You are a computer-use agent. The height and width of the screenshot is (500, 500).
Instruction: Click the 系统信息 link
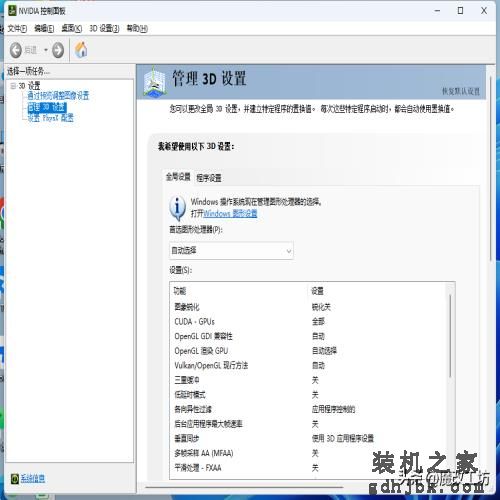pyautogui.click(x=33, y=479)
